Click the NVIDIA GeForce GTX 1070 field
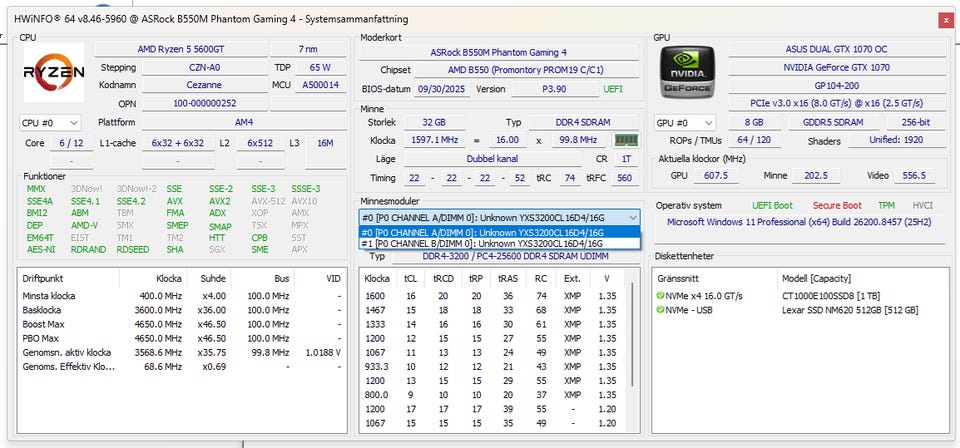The width and height of the screenshot is (960, 448). point(836,67)
